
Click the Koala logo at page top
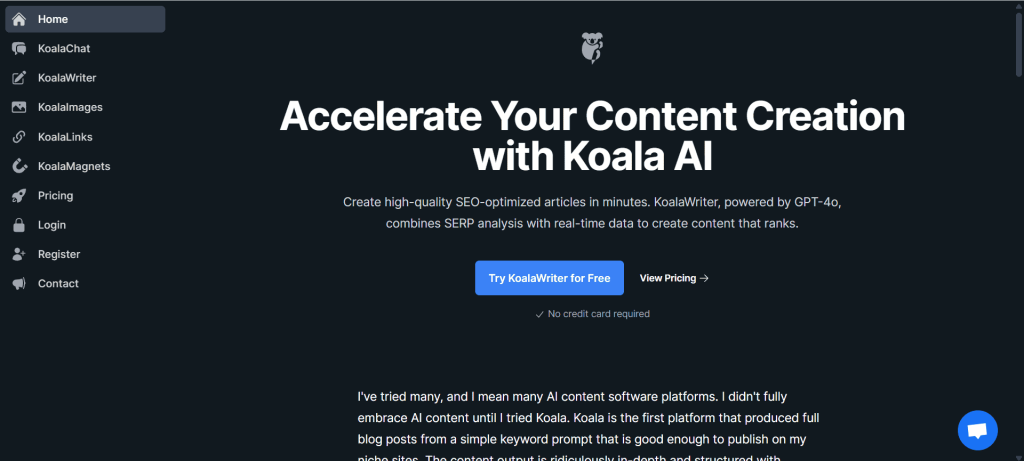coord(592,48)
